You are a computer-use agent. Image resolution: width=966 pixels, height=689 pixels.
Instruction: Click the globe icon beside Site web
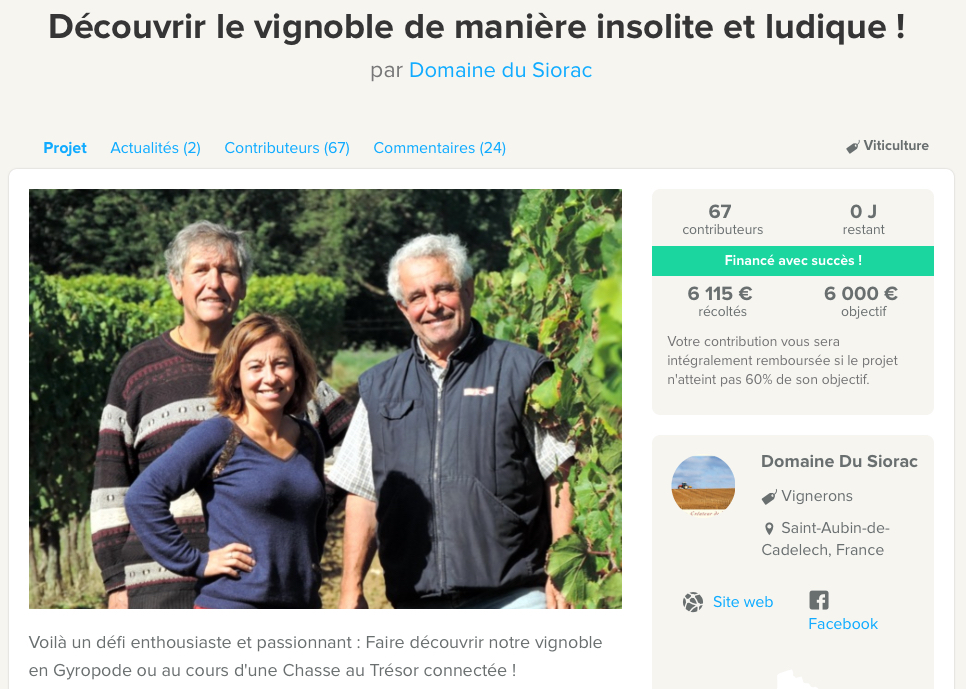click(x=693, y=602)
